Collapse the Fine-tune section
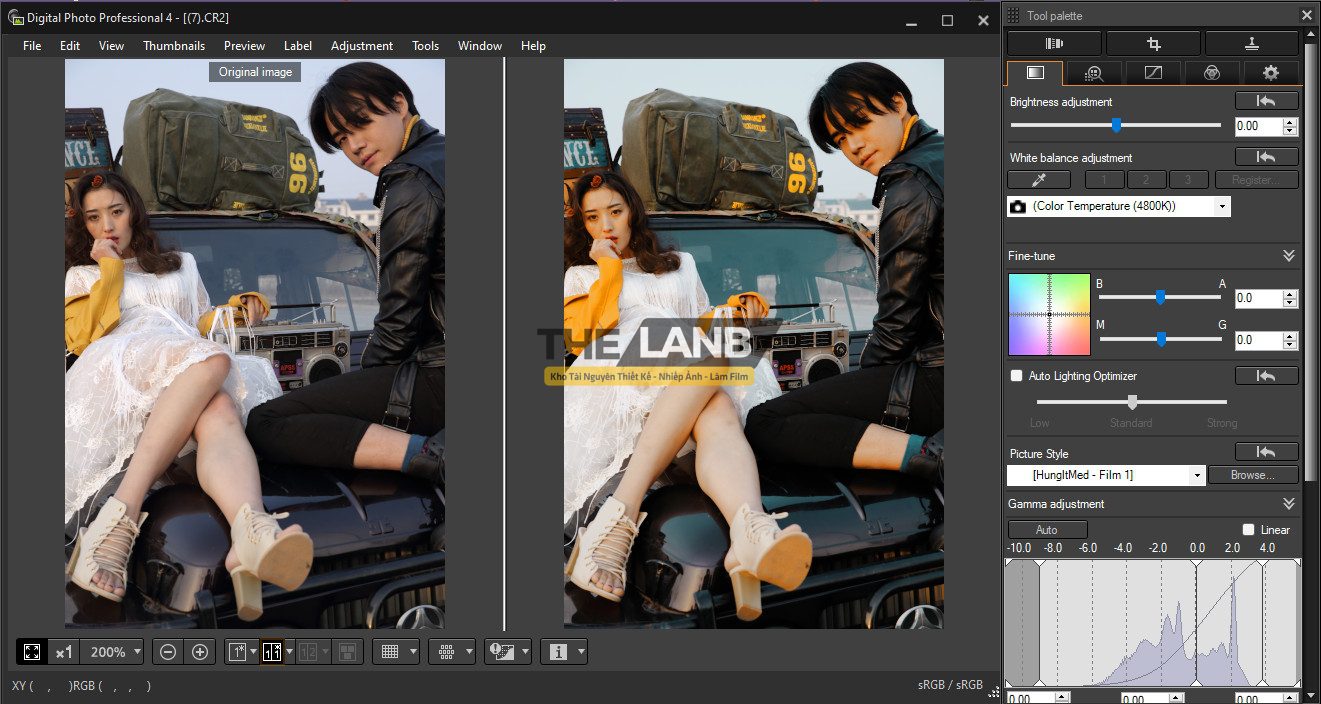This screenshot has width=1321, height=704. click(1289, 256)
